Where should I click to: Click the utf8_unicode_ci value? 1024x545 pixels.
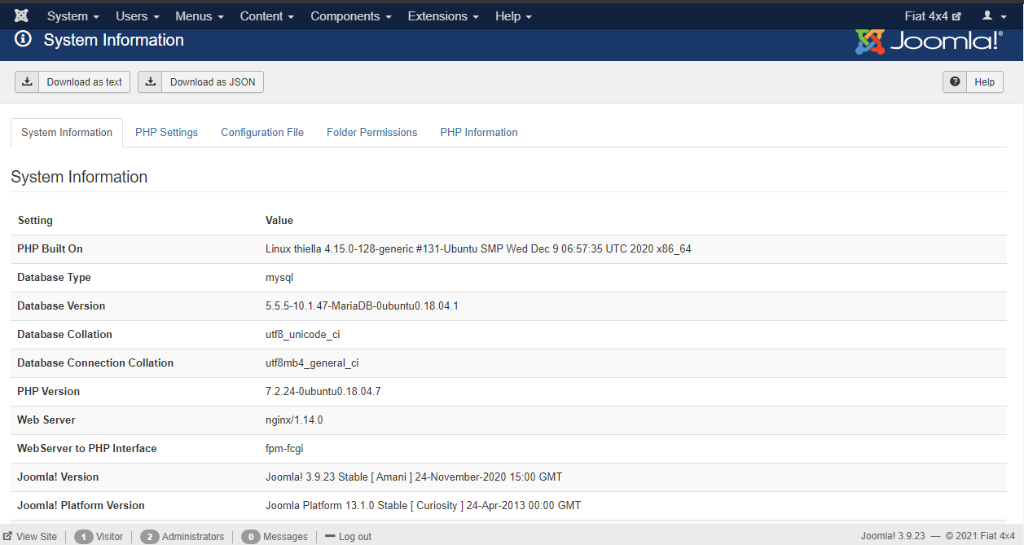pos(302,335)
